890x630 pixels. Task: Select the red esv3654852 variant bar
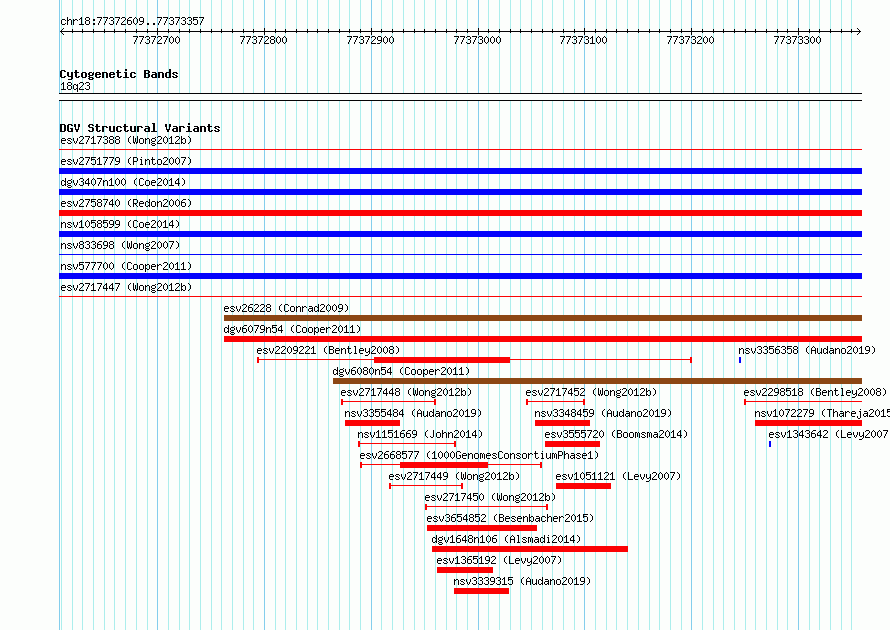(x=482, y=528)
